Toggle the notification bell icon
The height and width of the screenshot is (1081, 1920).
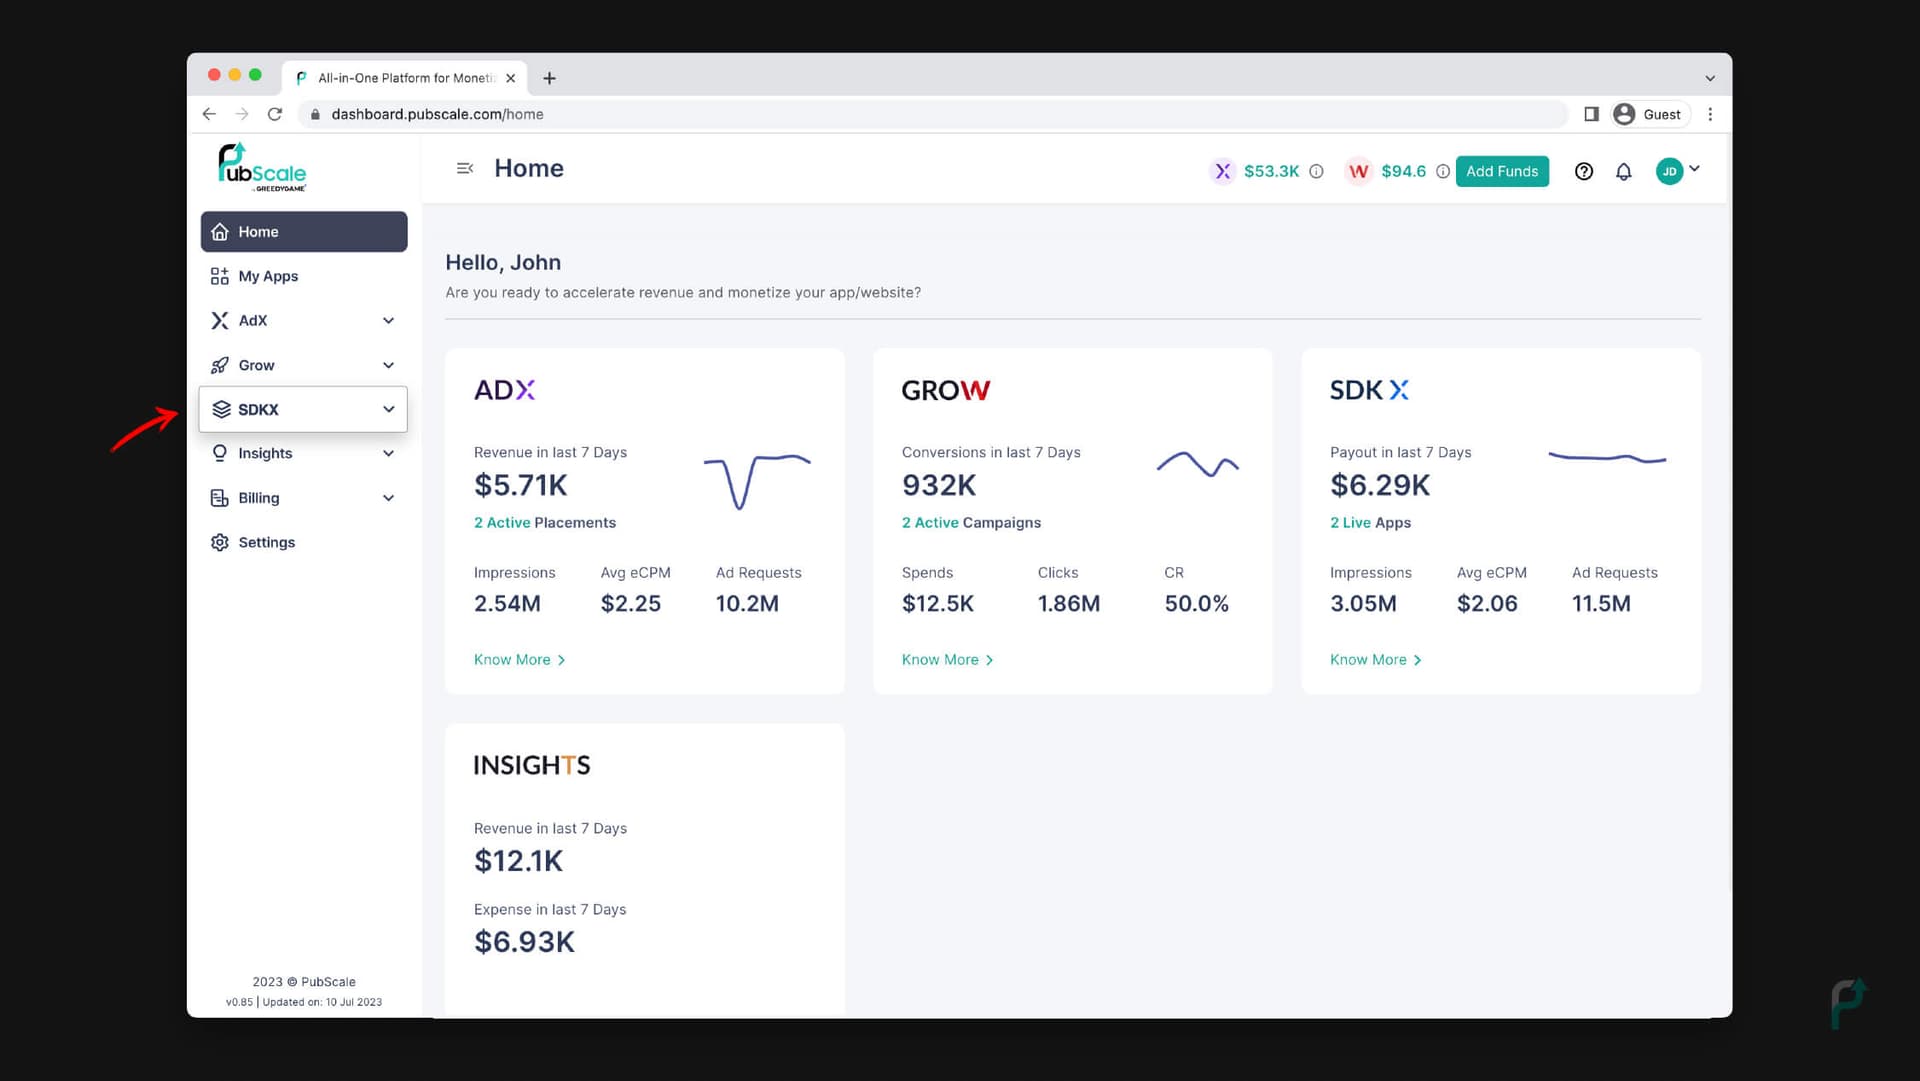click(x=1625, y=171)
